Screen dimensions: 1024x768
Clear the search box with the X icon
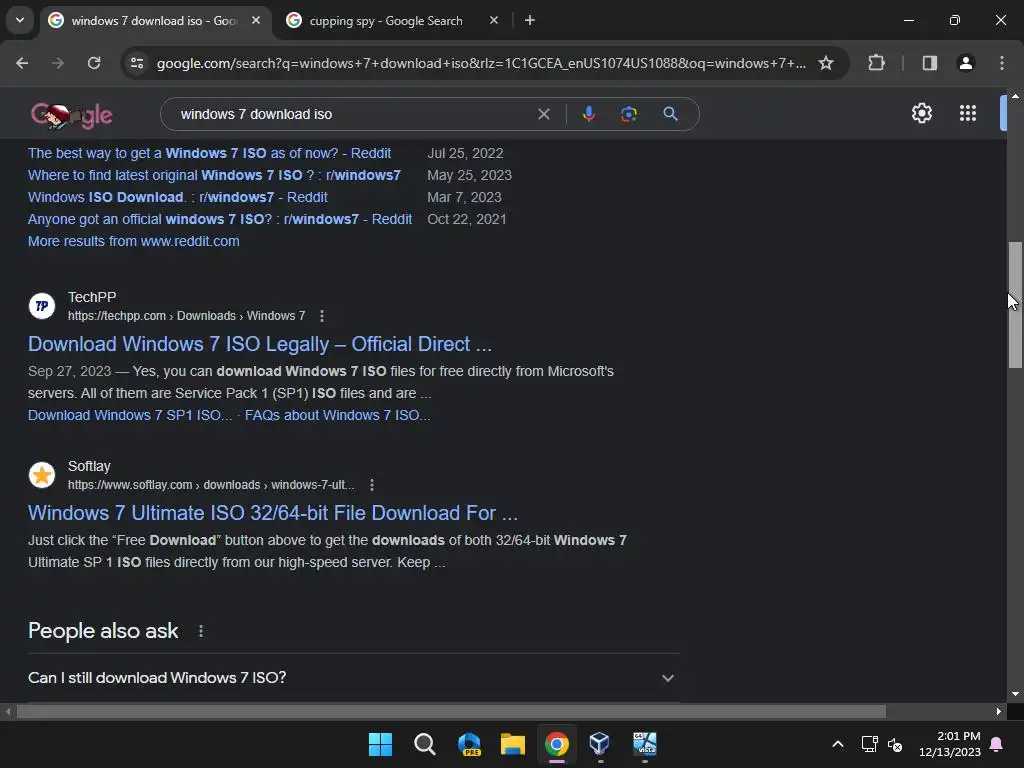(x=543, y=114)
